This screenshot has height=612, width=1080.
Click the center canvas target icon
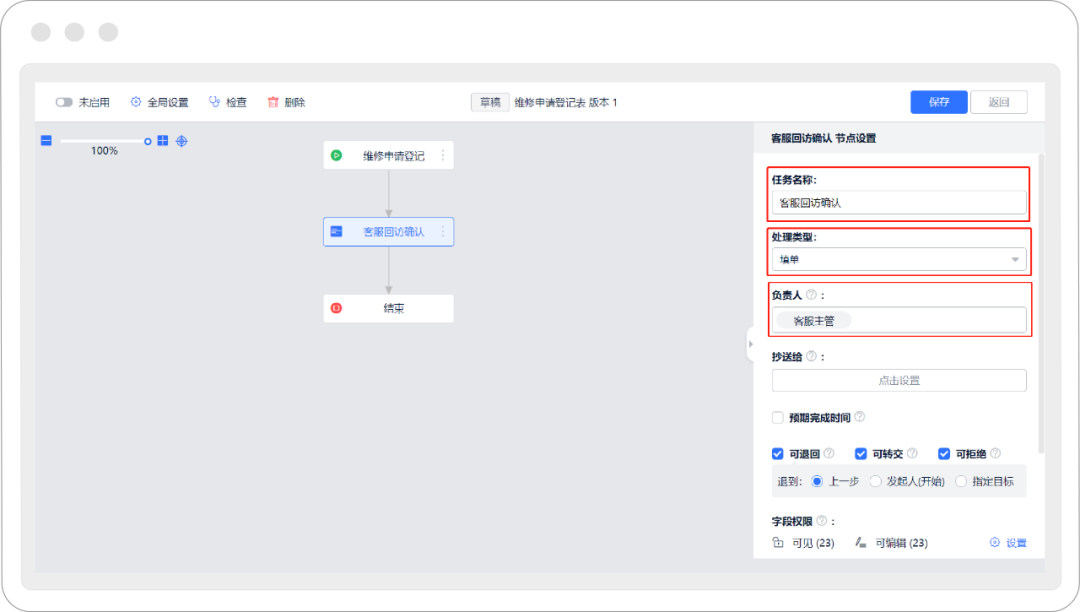[x=182, y=141]
